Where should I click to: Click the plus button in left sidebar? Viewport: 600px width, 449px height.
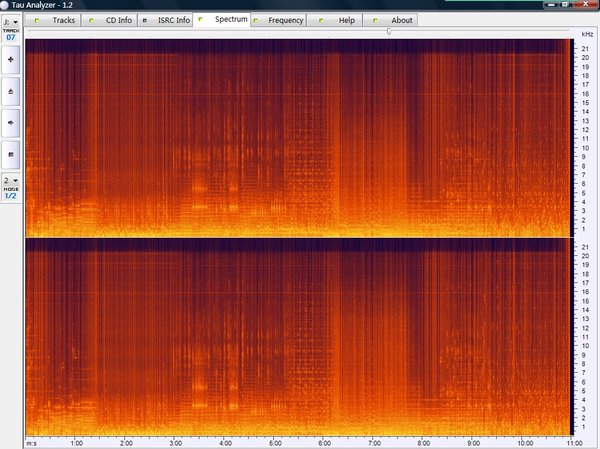tap(11, 60)
